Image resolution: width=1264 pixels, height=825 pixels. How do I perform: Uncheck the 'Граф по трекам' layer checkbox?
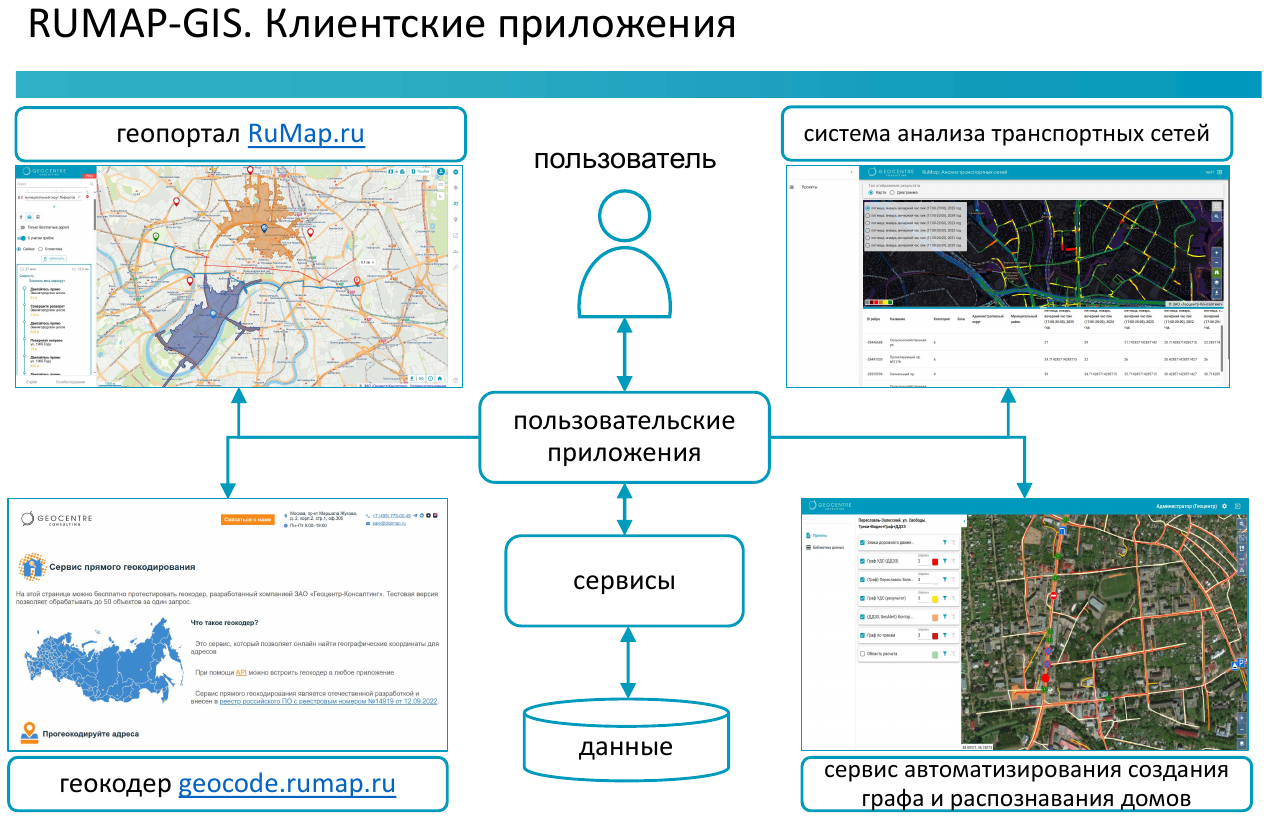pos(862,635)
